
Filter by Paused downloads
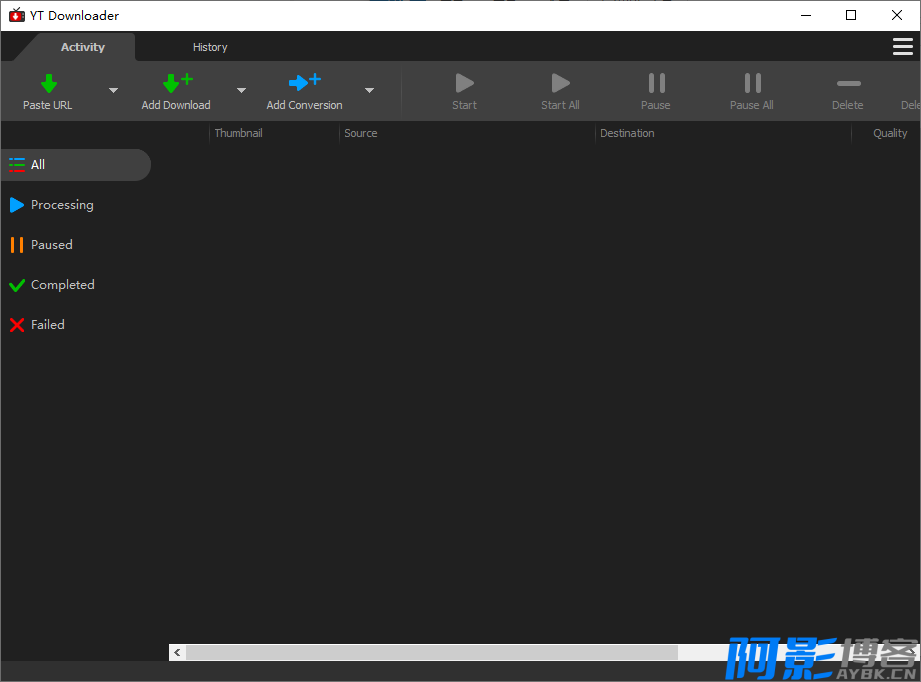pos(41,245)
